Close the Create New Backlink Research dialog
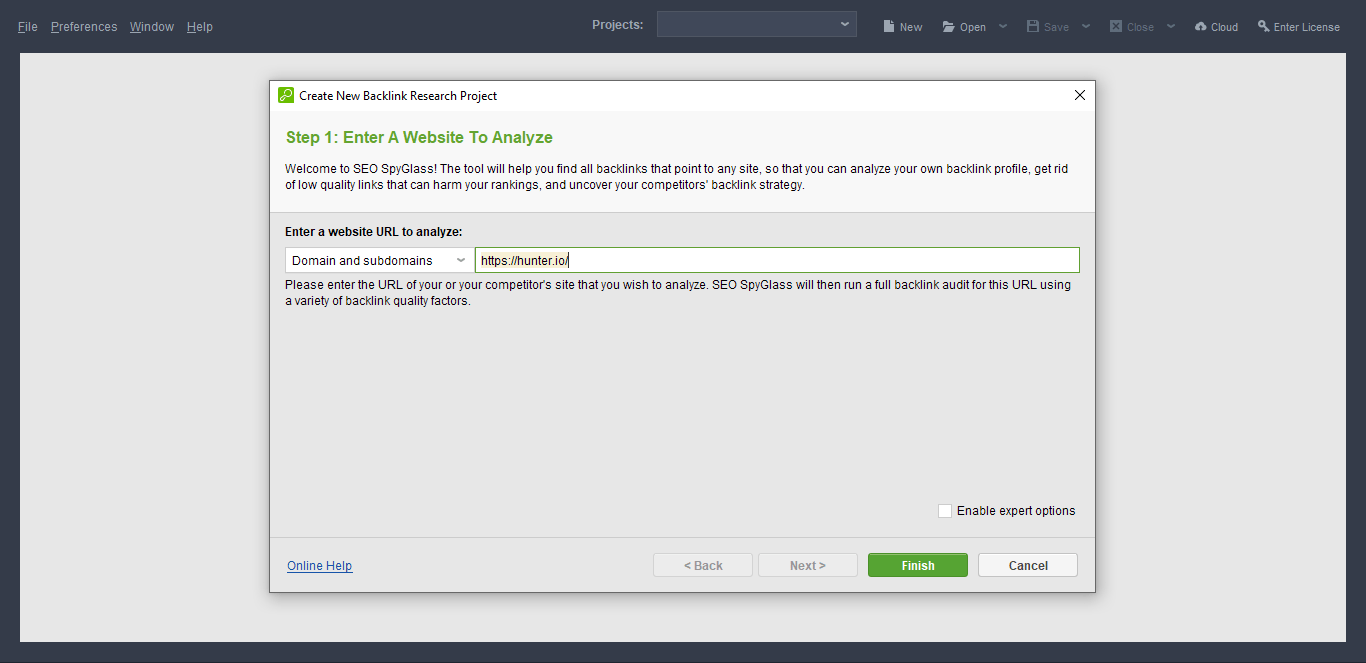This screenshot has width=1366, height=663. click(1079, 95)
